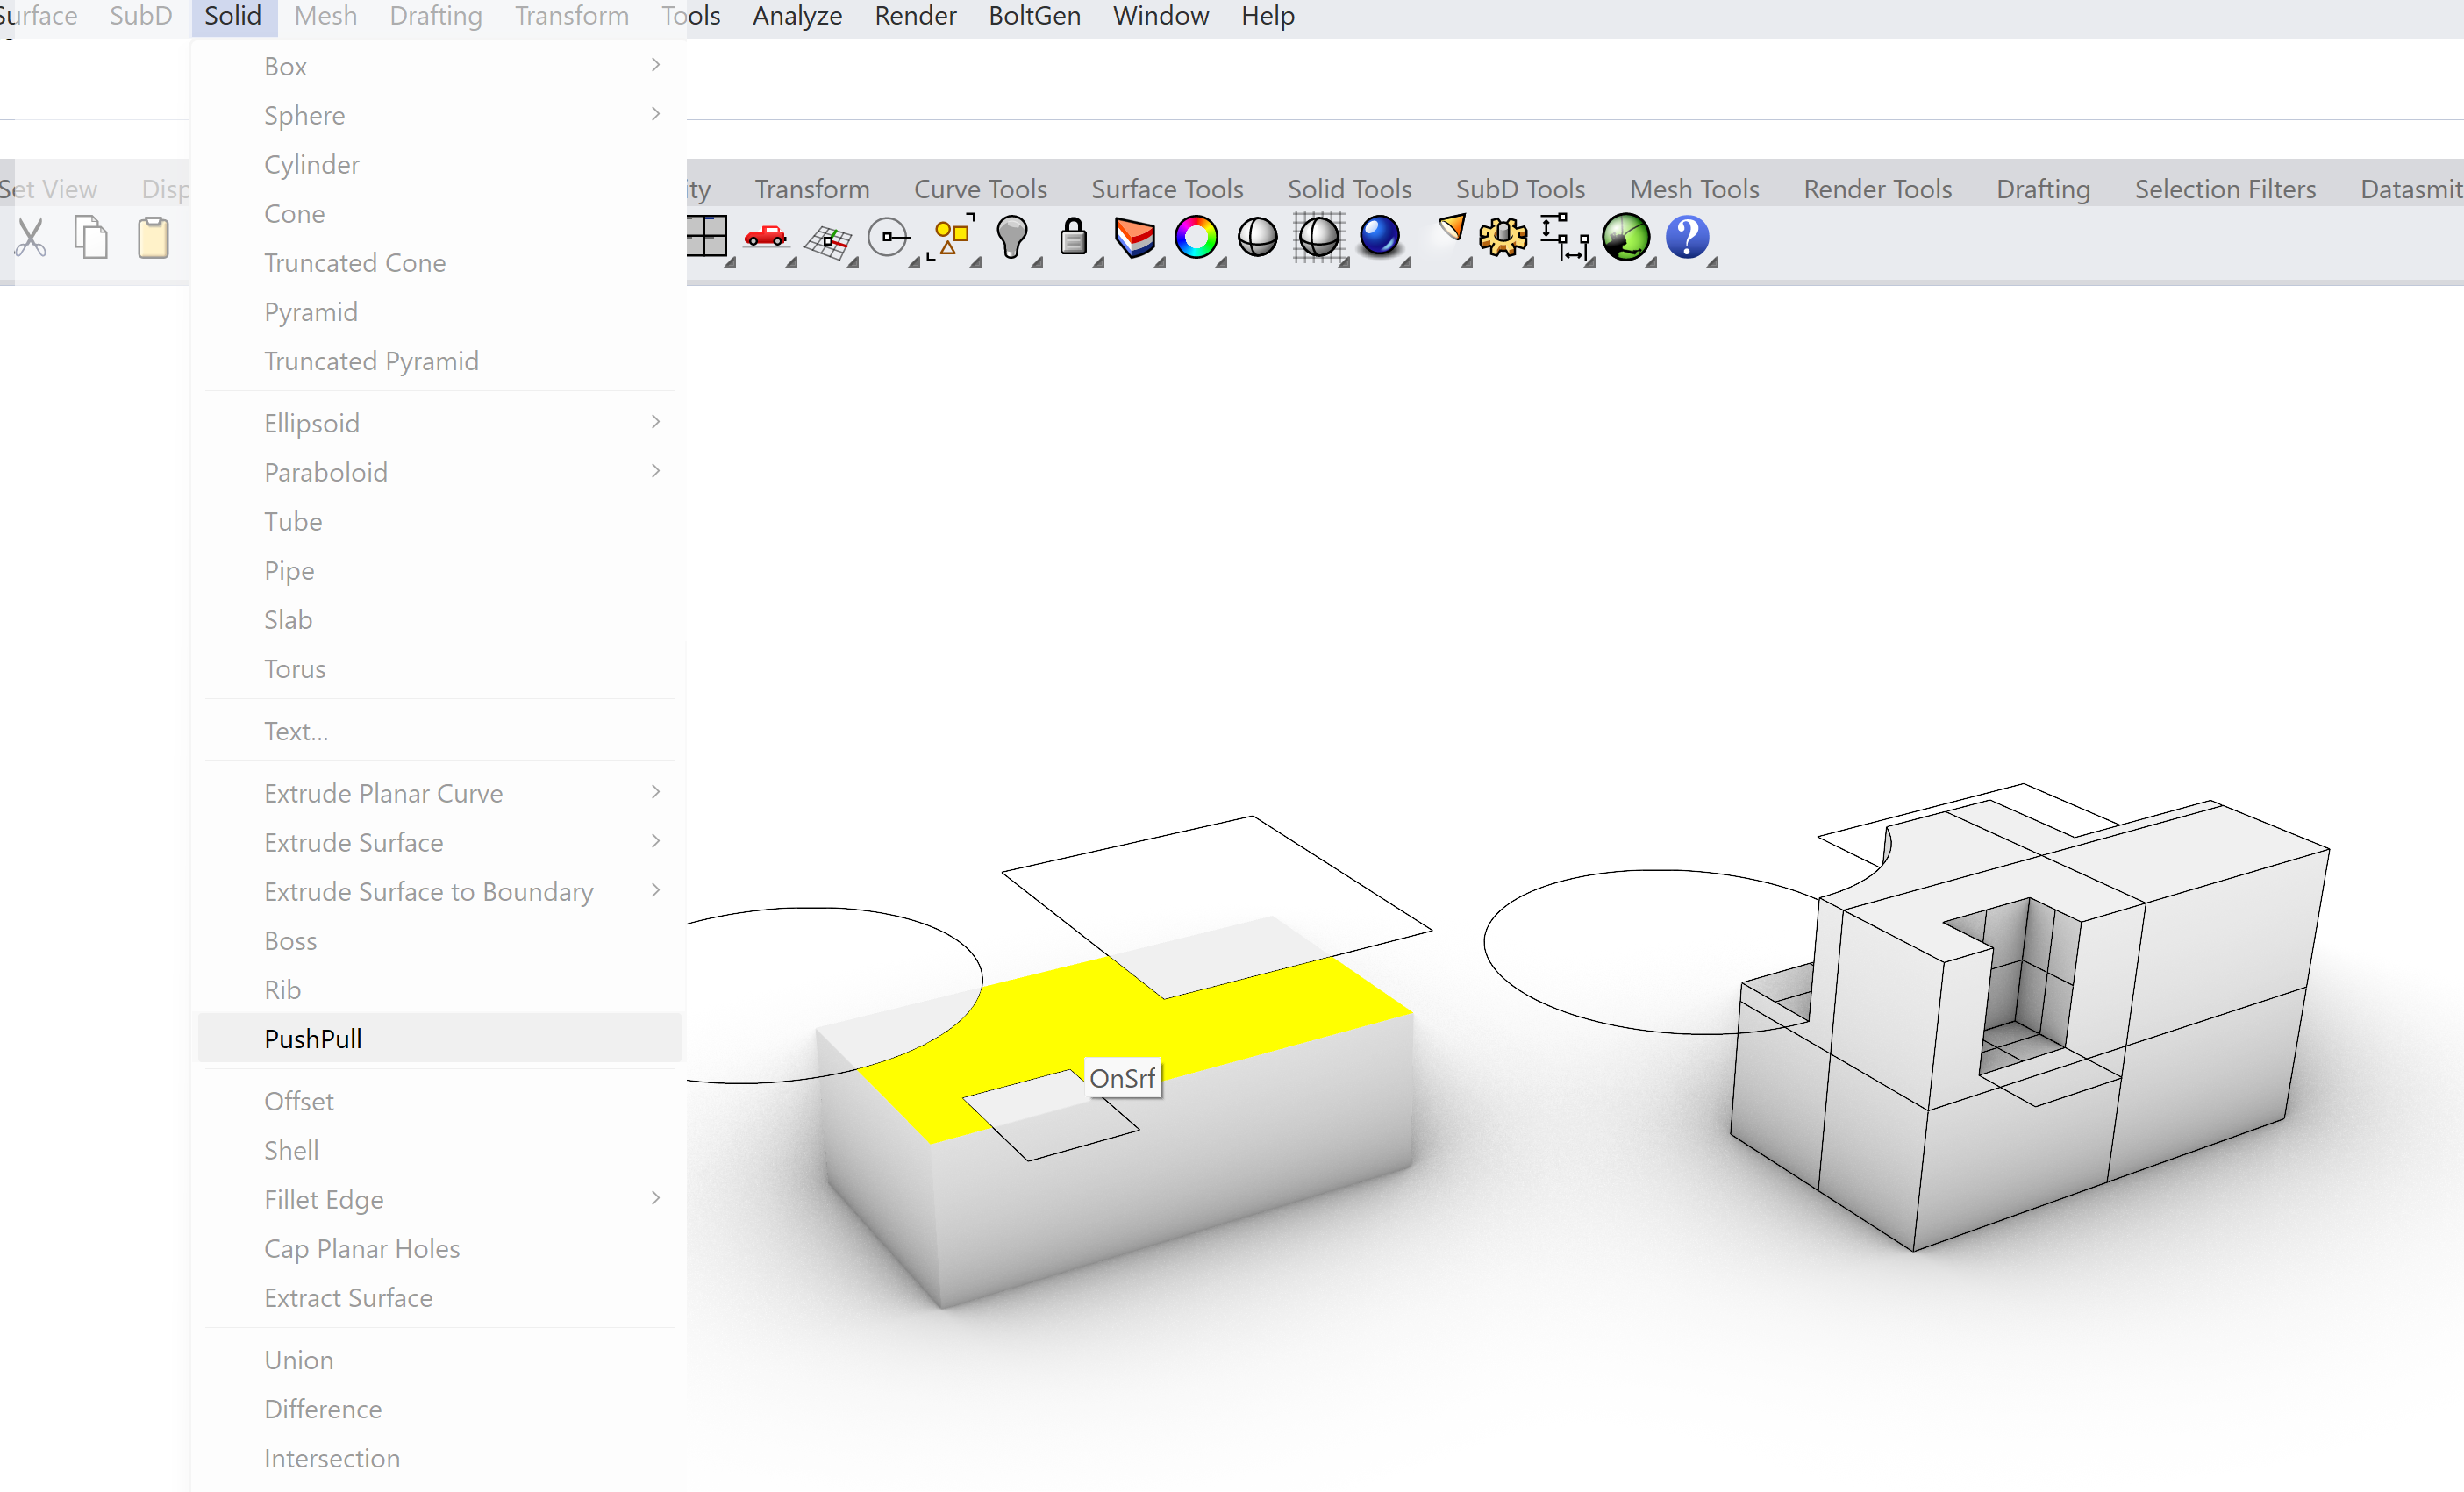Expand the Fillet Edge submenu
2464x1492 pixels.
coord(655,1199)
